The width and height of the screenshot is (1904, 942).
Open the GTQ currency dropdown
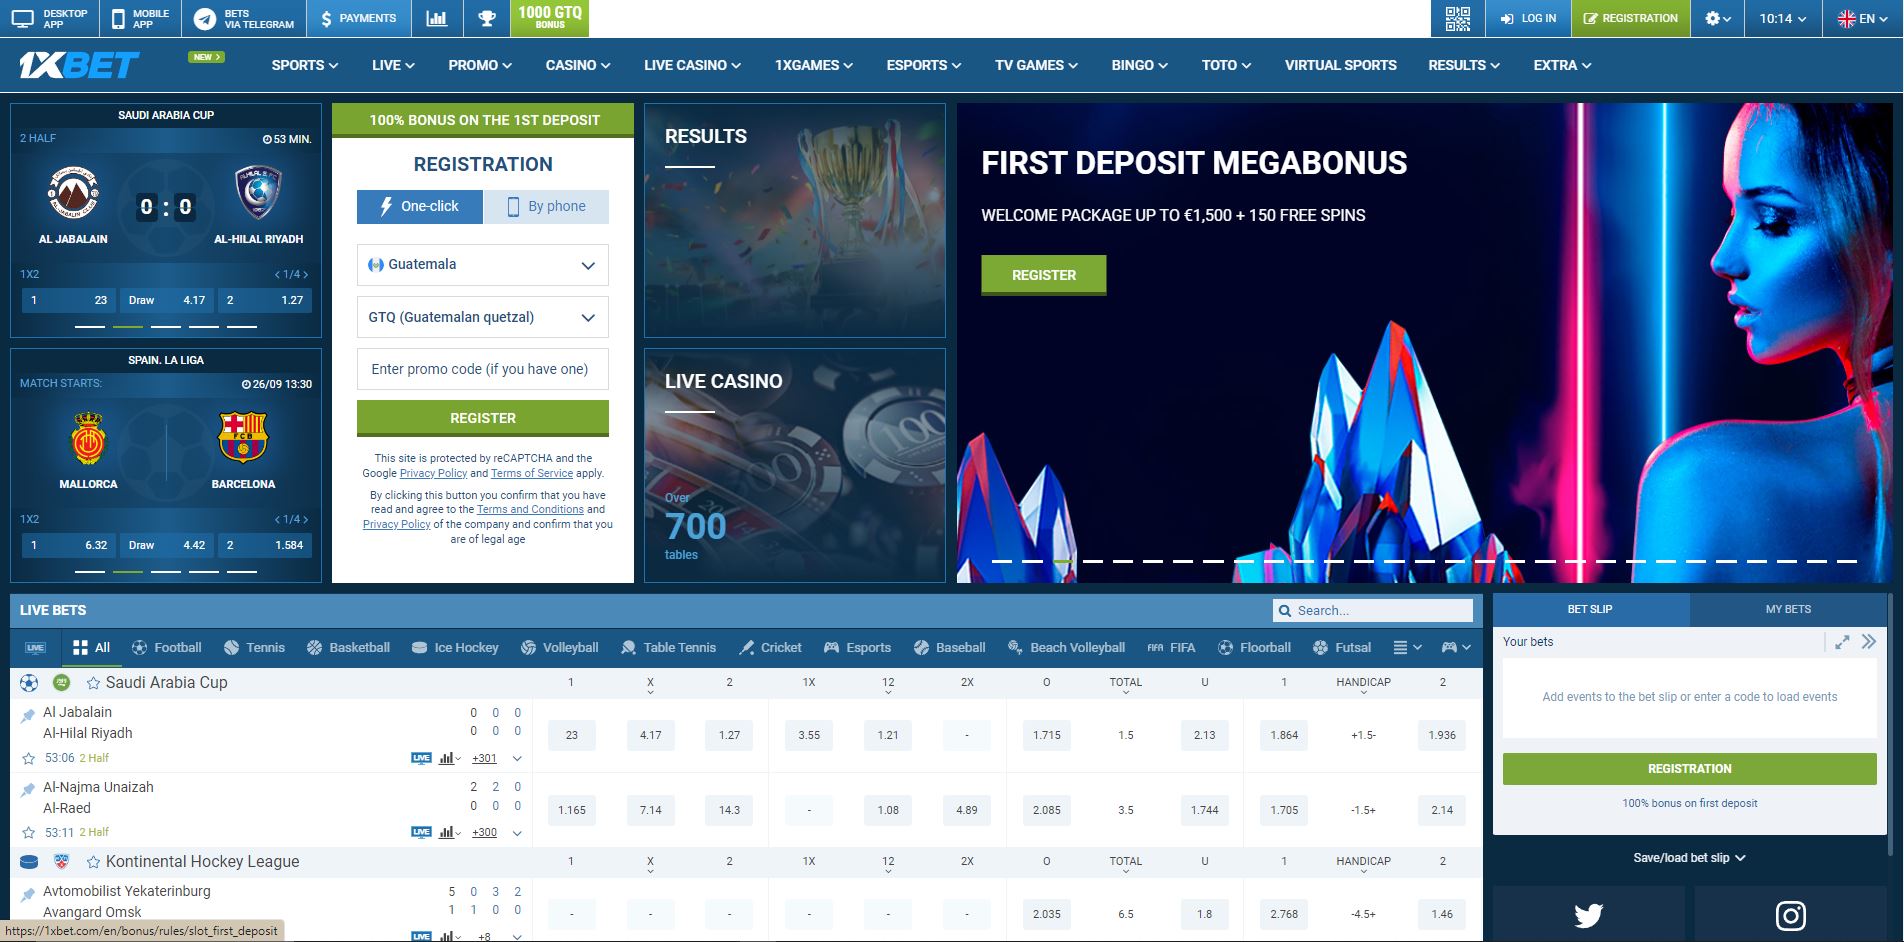[483, 317]
